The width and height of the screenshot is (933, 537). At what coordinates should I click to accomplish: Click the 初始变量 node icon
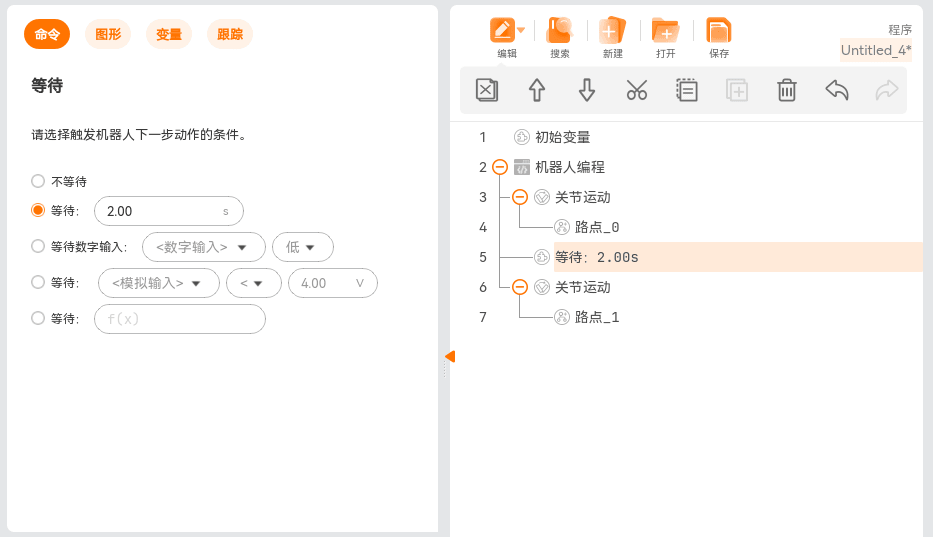[521, 138]
